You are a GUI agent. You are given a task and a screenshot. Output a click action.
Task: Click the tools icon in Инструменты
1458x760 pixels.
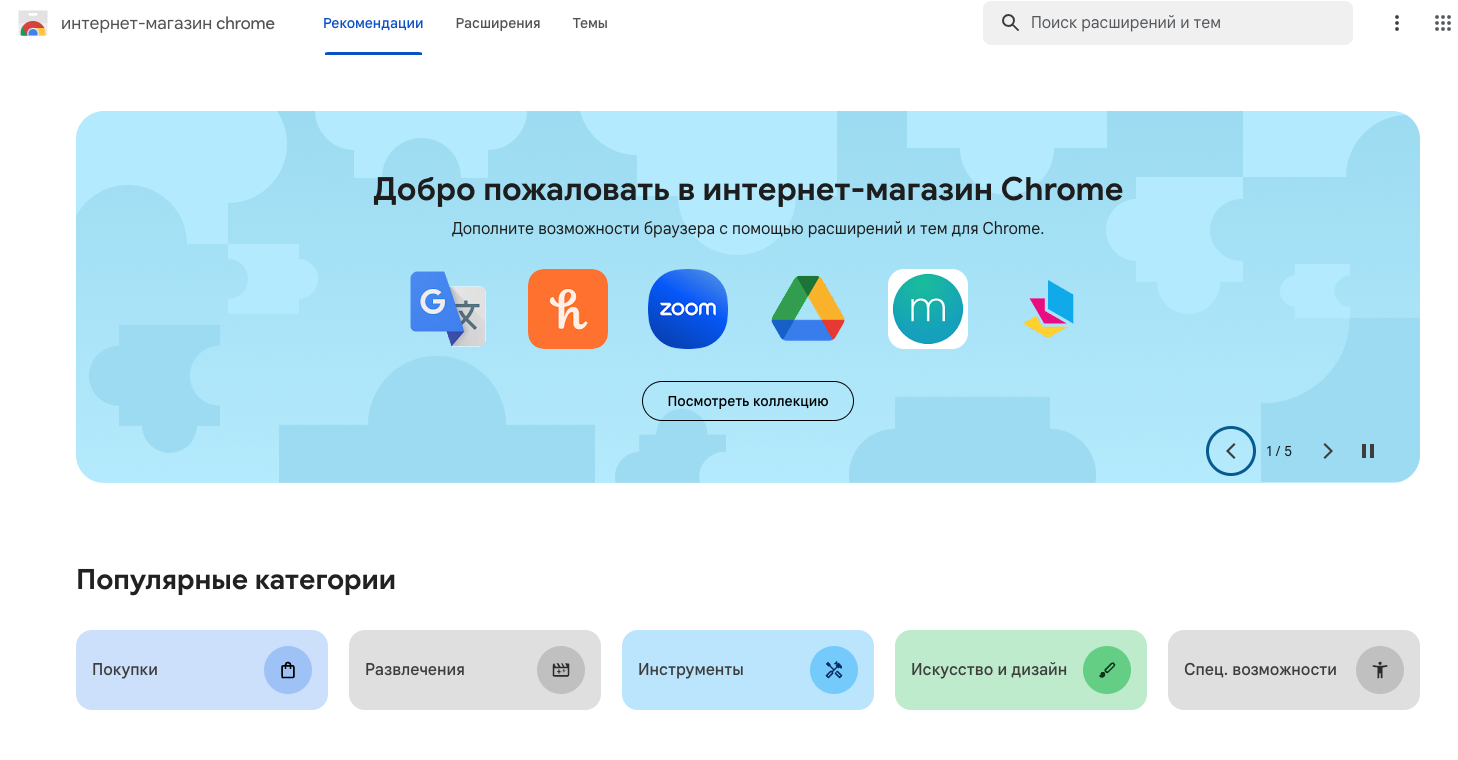(x=834, y=670)
